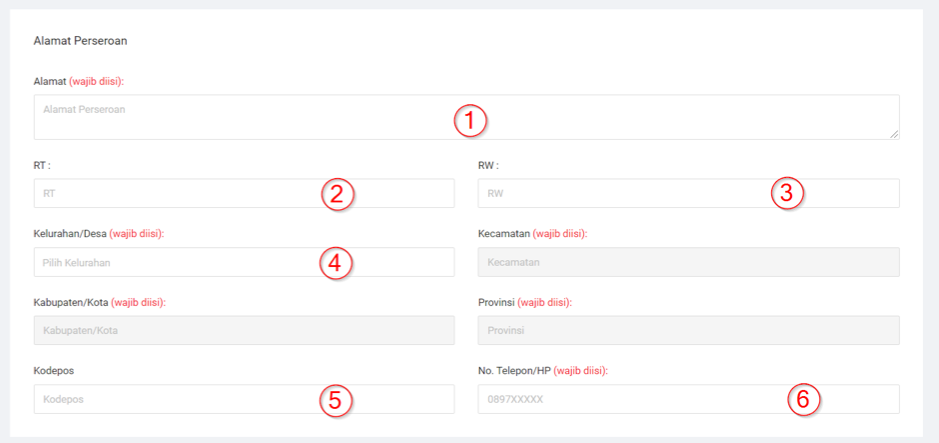Click the greyed-out Kabupaten/Kota field
The width and height of the screenshot is (939, 443).
tap(244, 331)
